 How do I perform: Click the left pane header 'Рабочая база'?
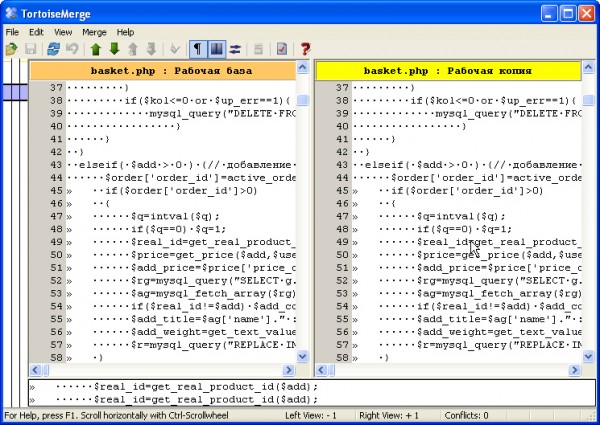[x=170, y=71]
